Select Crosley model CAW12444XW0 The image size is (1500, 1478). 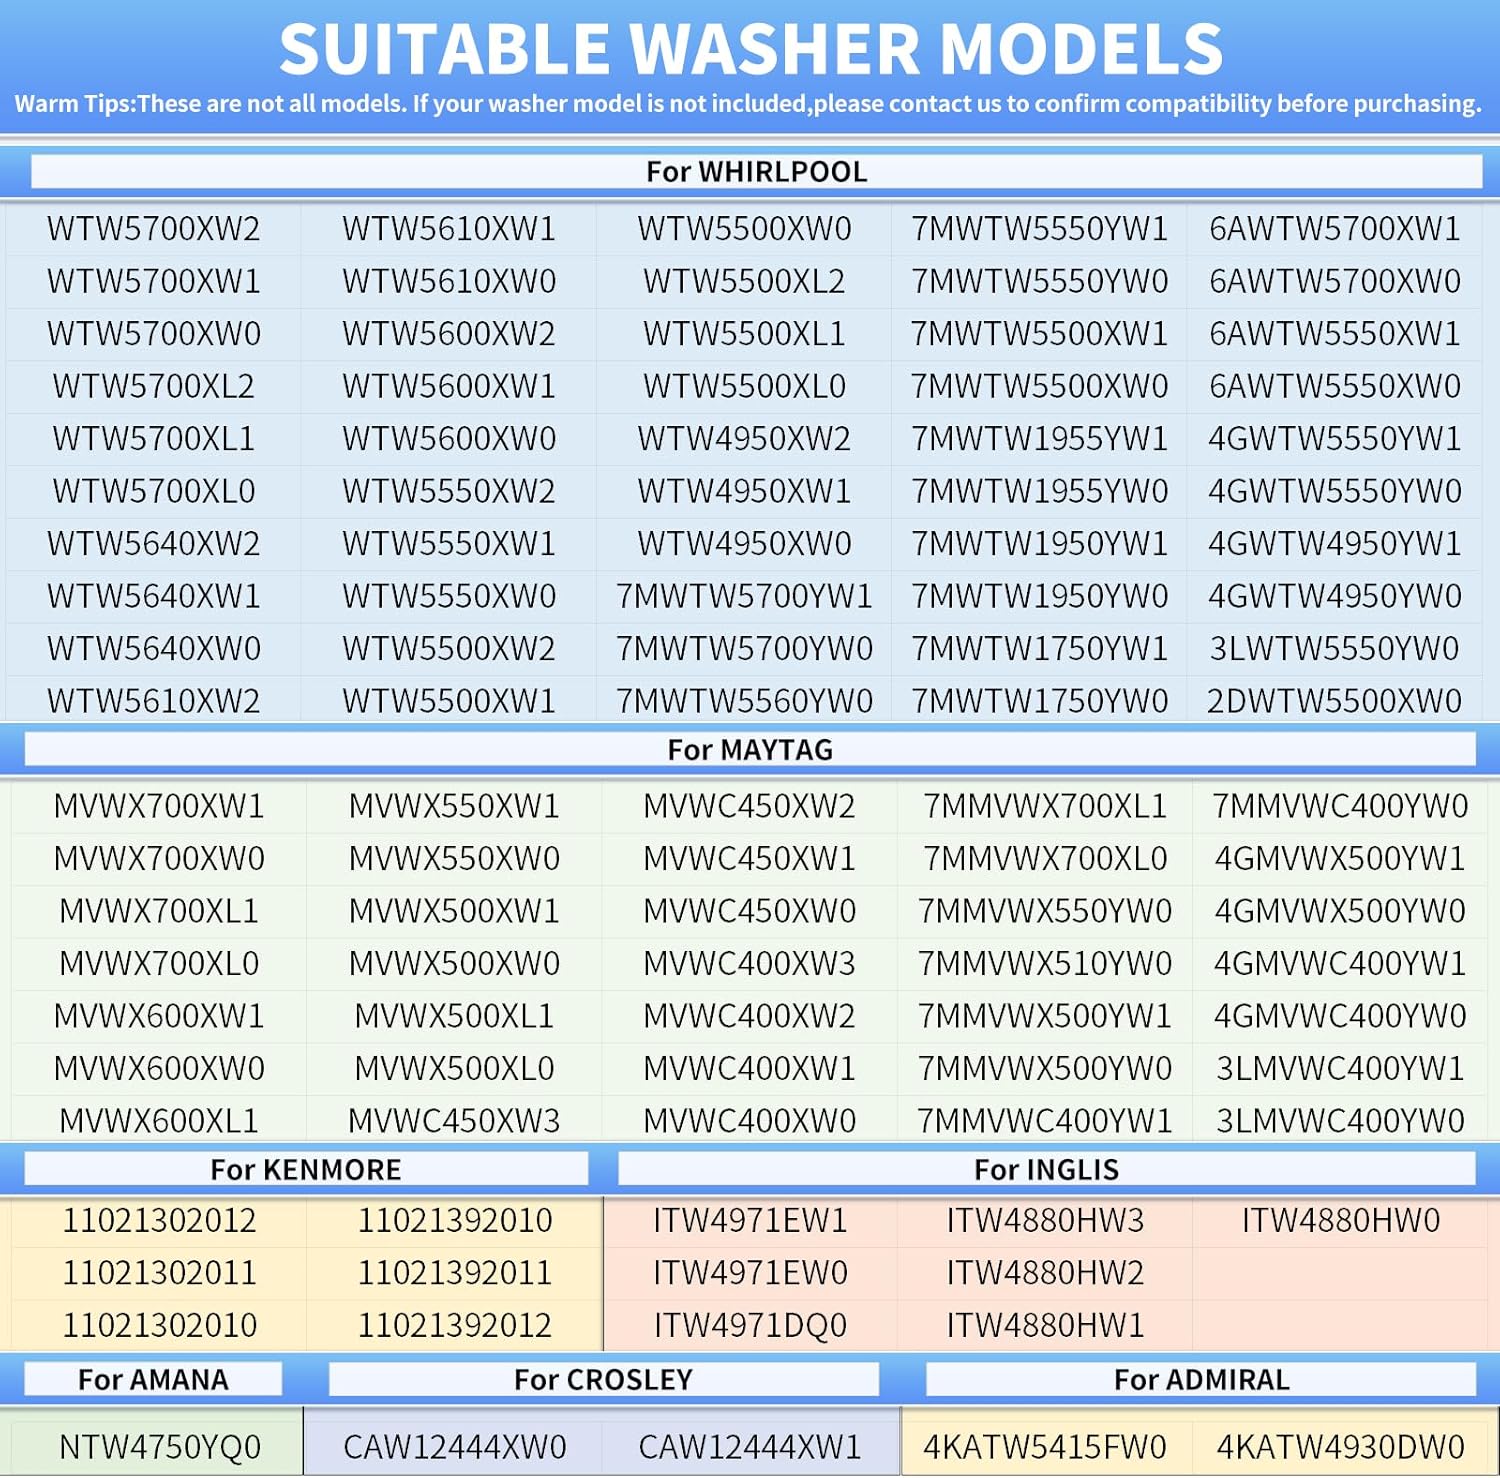click(x=454, y=1447)
